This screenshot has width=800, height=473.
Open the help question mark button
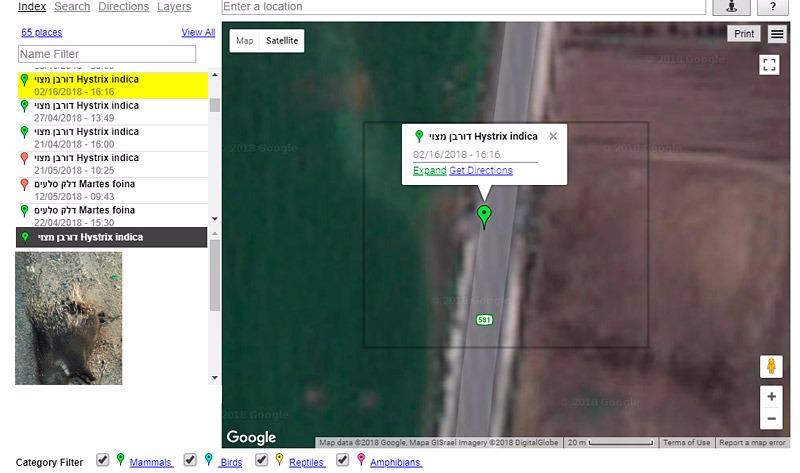(x=773, y=7)
